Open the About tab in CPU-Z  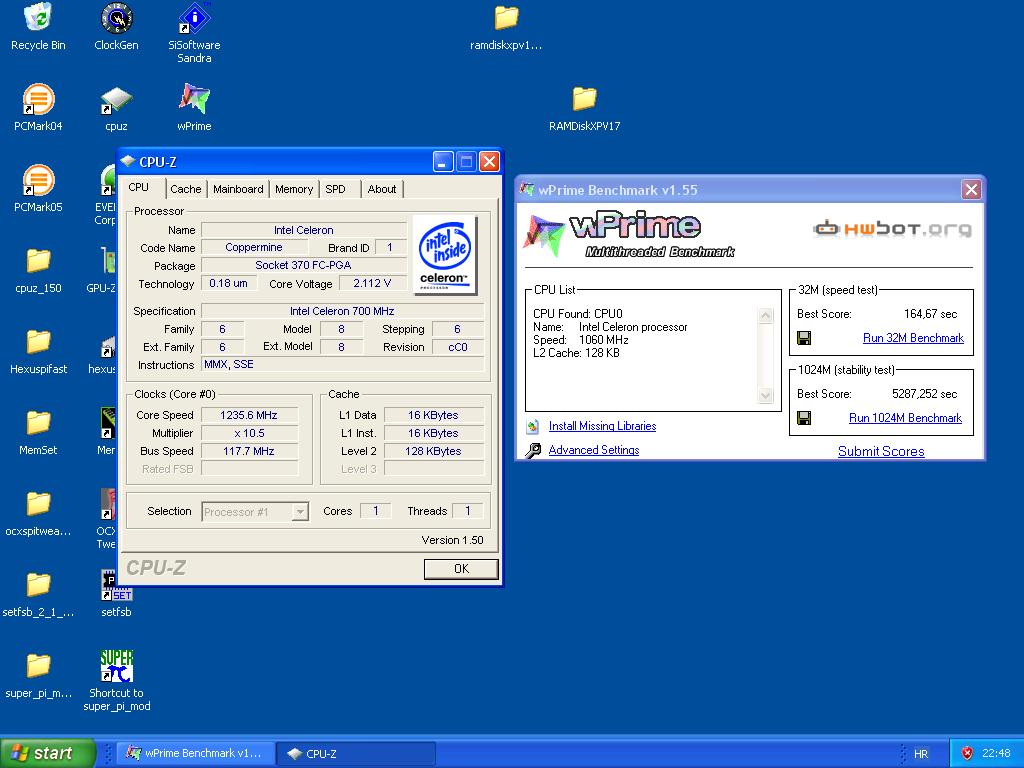click(x=381, y=189)
